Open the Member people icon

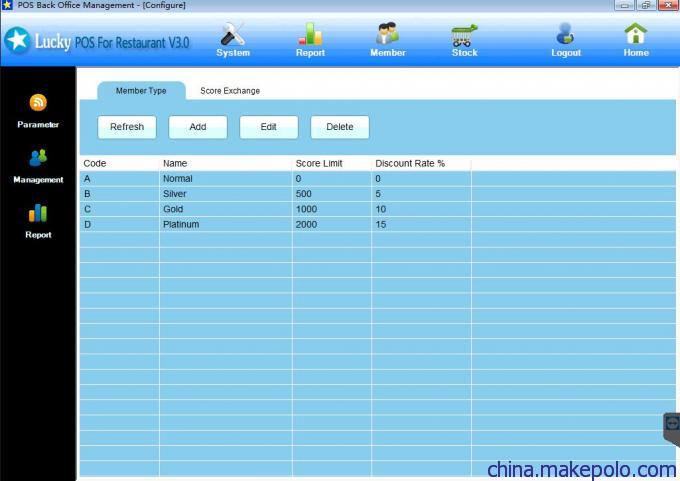tap(387, 33)
